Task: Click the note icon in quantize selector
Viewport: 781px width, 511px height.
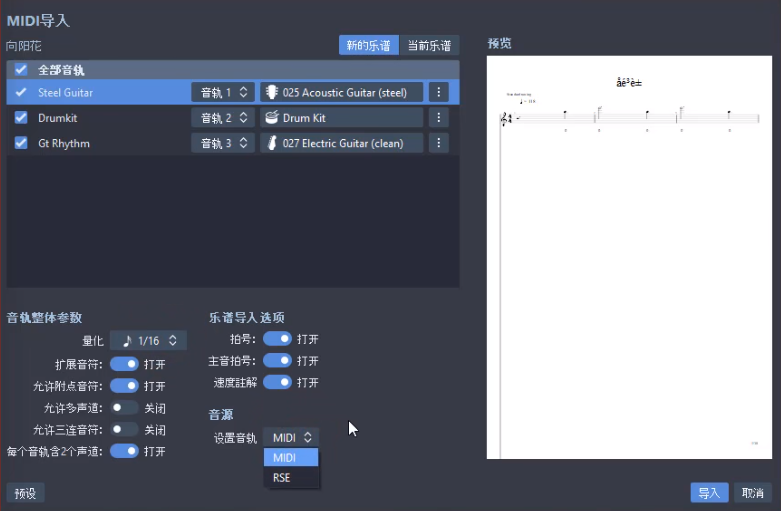Action: [128, 341]
